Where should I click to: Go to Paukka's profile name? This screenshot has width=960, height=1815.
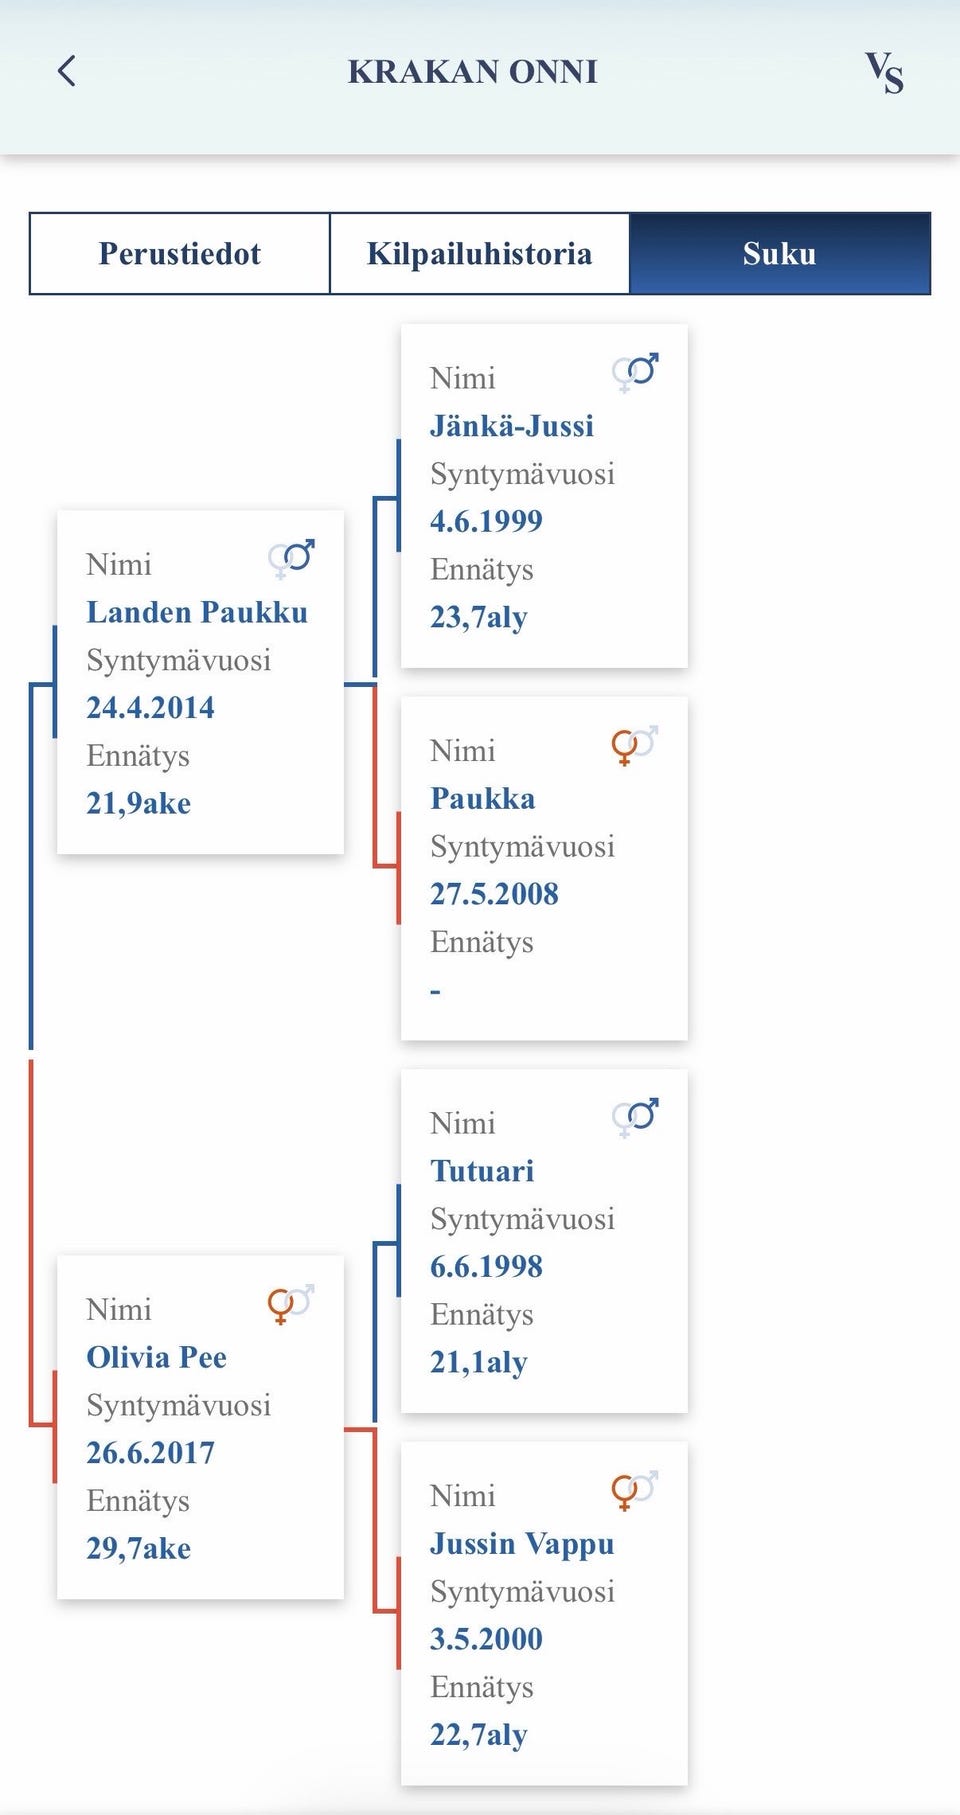click(x=483, y=798)
